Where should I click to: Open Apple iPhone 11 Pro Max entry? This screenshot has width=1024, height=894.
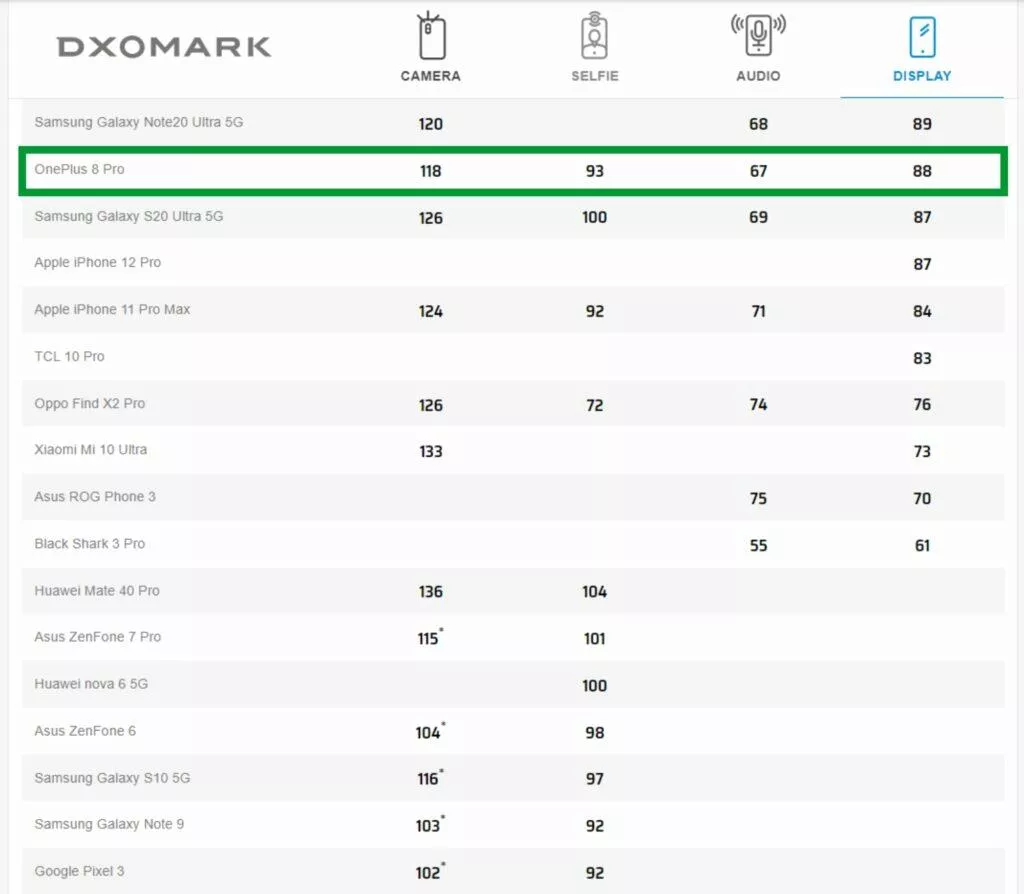pos(112,310)
